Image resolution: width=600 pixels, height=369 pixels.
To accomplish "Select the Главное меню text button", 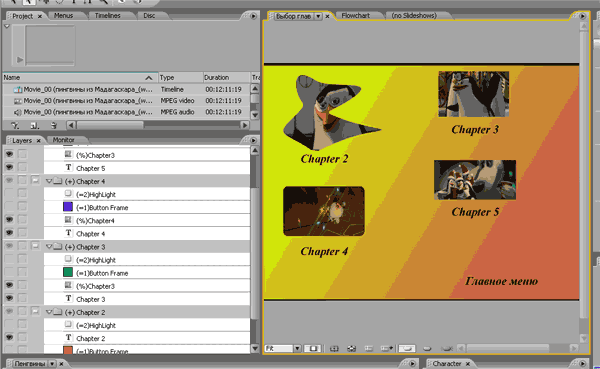I will (501, 281).
